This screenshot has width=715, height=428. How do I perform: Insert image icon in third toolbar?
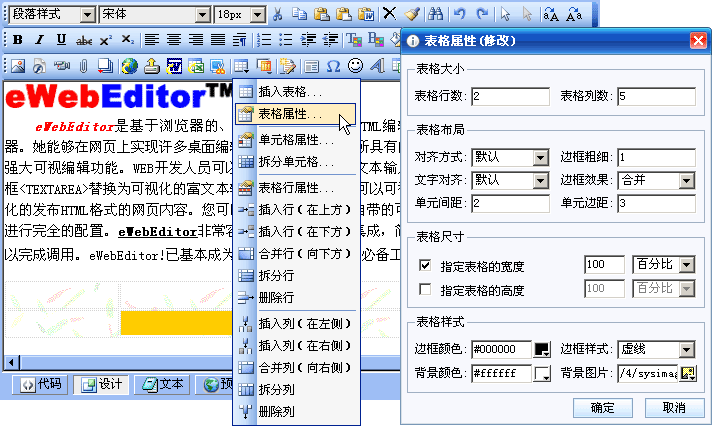[x=17, y=67]
